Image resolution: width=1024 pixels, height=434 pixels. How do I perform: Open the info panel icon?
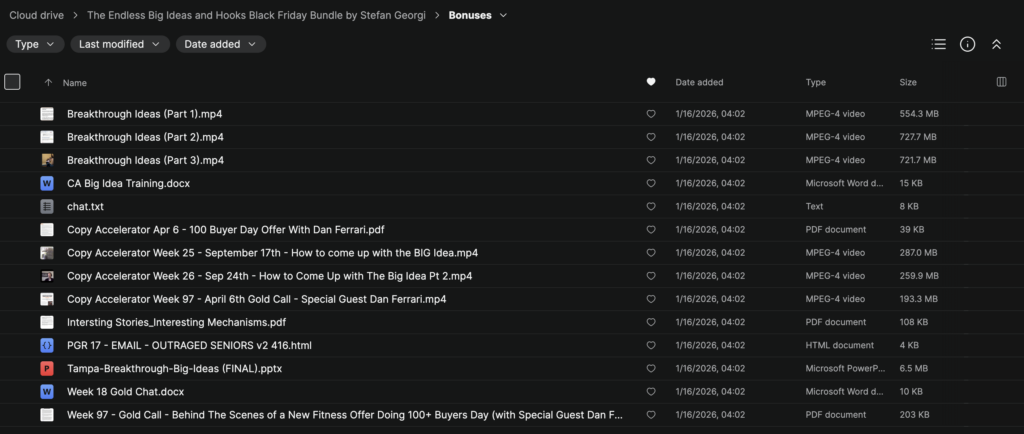tap(967, 44)
